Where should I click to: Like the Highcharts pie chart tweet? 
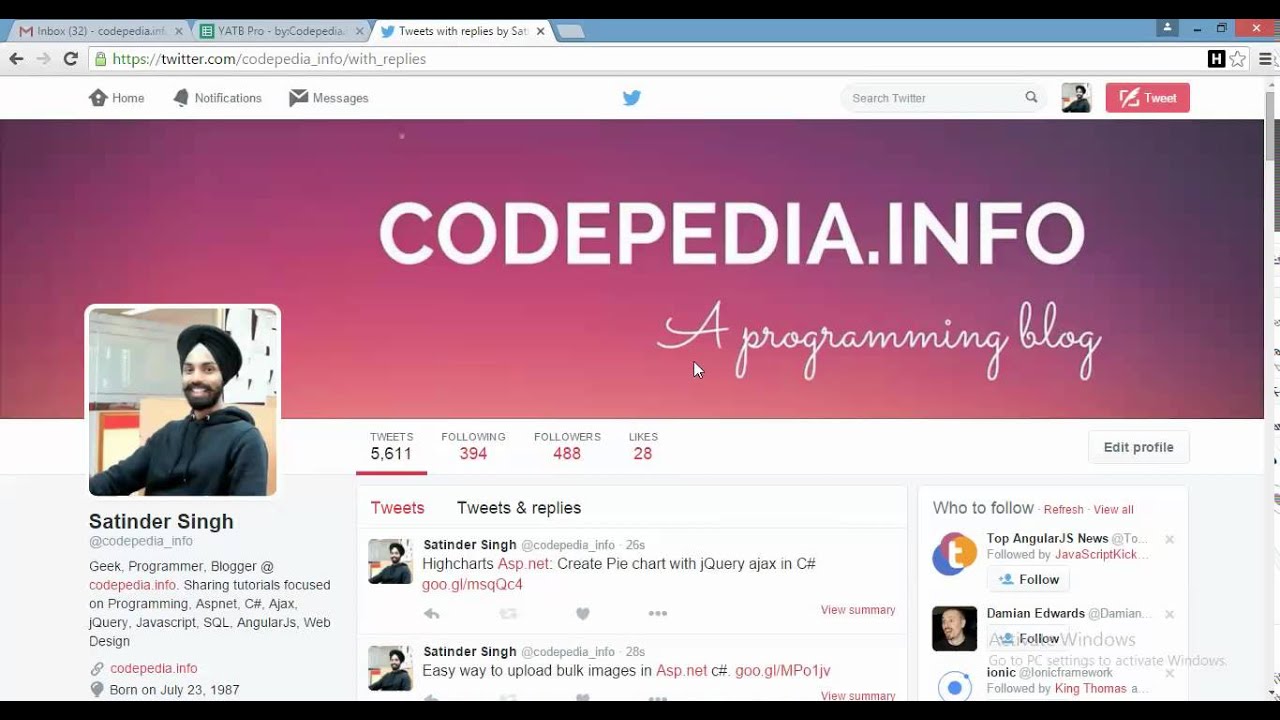pos(583,613)
